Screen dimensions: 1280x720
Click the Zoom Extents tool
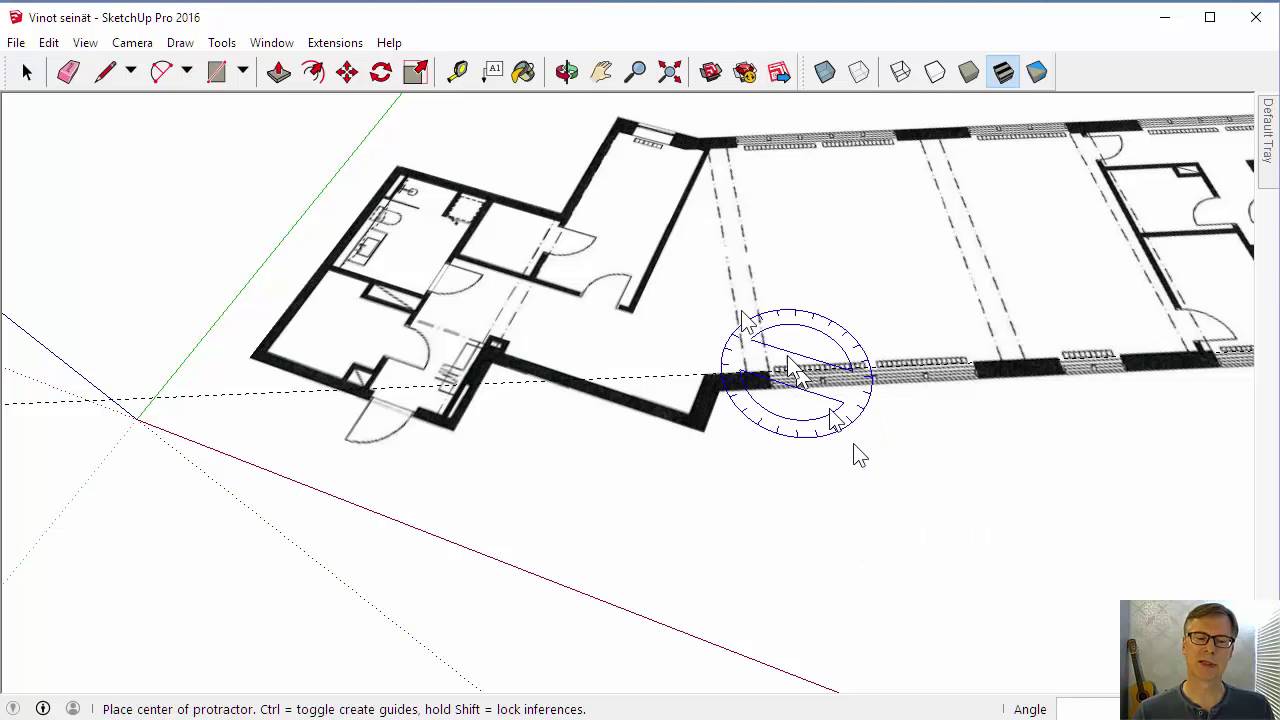click(670, 72)
